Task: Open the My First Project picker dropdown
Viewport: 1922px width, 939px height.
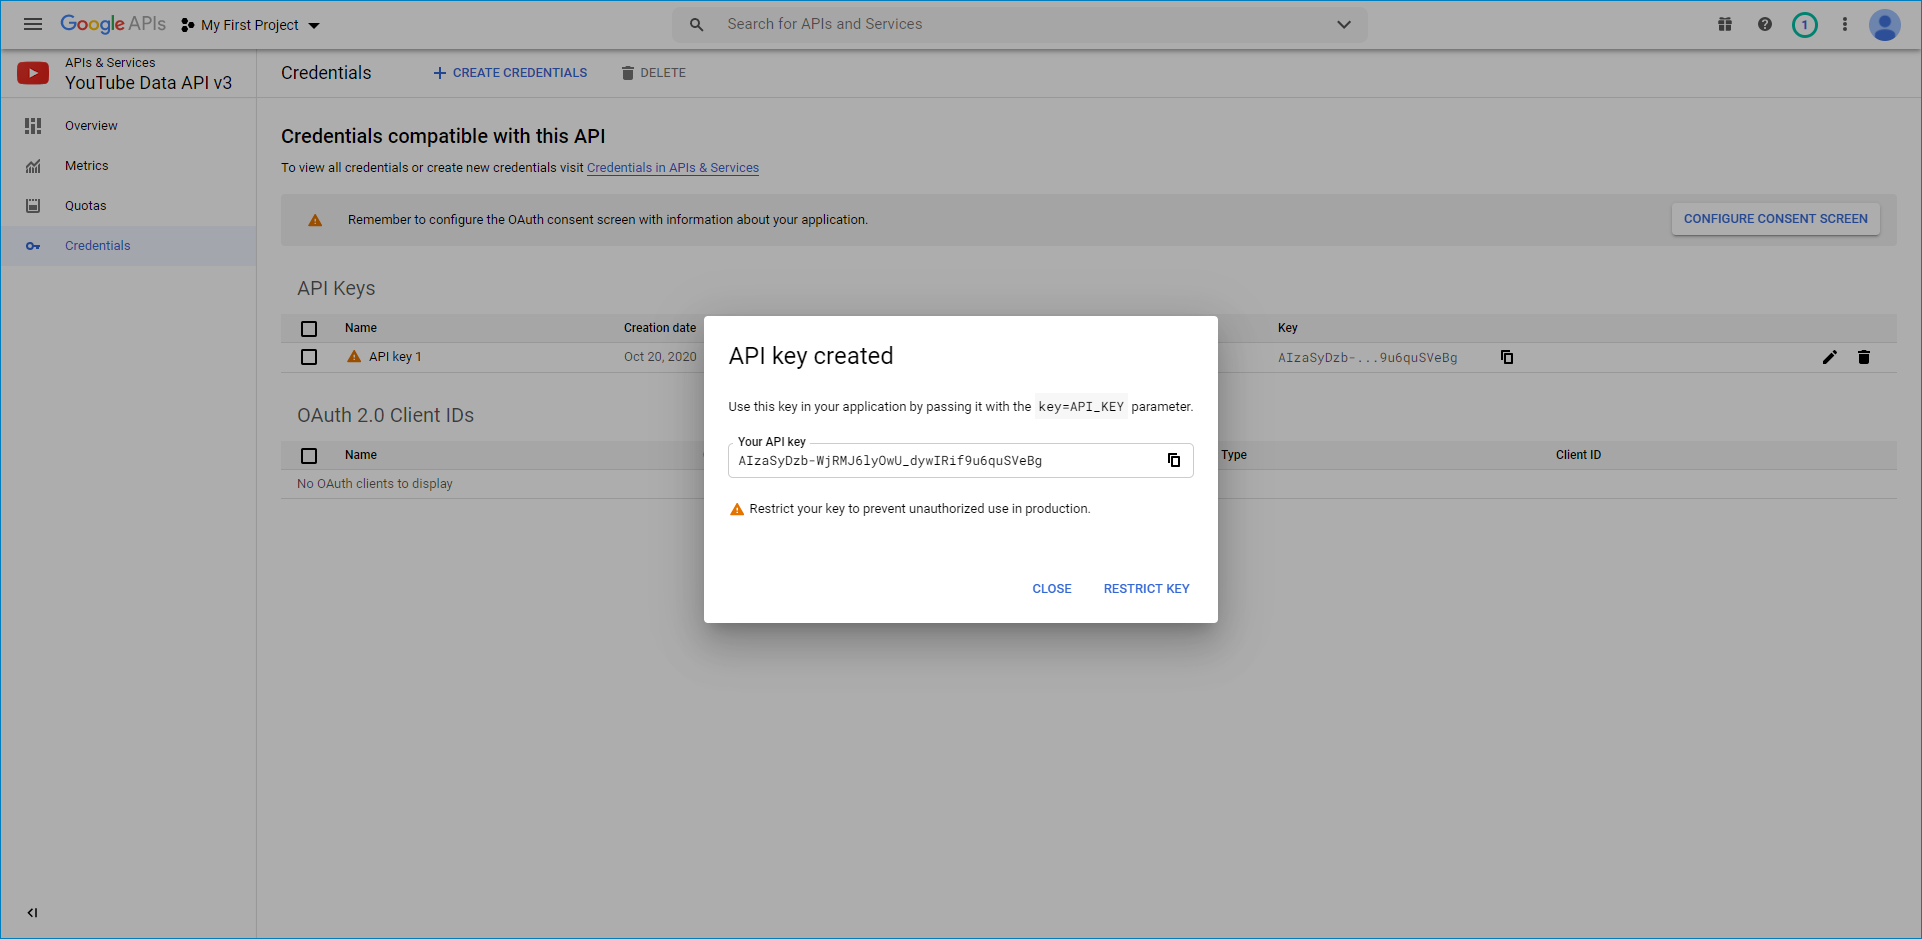Action: click(x=249, y=24)
